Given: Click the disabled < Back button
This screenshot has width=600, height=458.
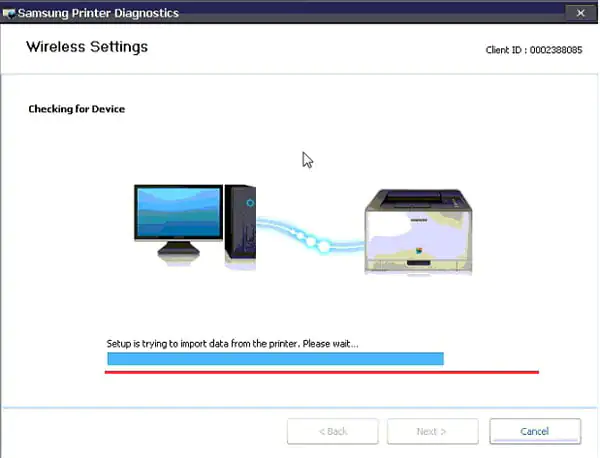Looking at the screenshot, I should coord(333,431).
